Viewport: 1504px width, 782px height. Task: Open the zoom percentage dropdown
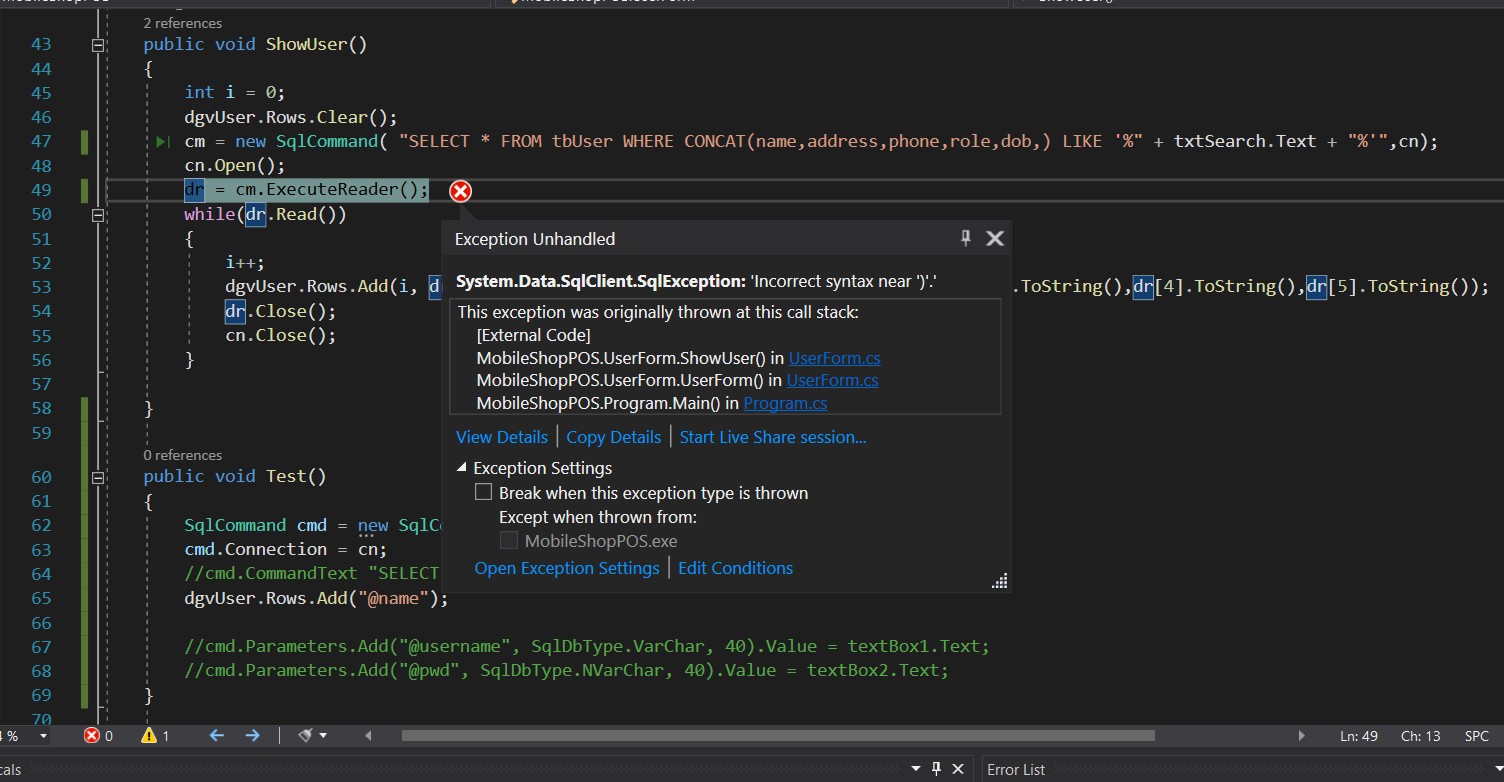43,736
